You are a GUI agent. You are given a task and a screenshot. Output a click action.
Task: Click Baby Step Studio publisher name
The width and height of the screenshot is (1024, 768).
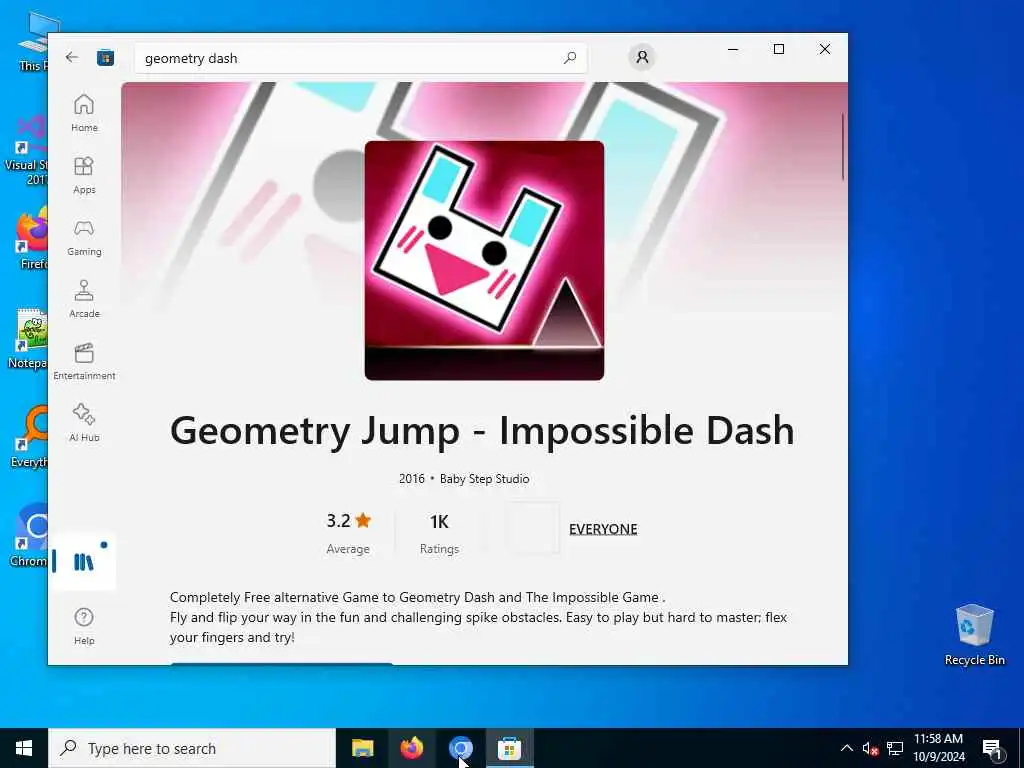pos(485,479)
